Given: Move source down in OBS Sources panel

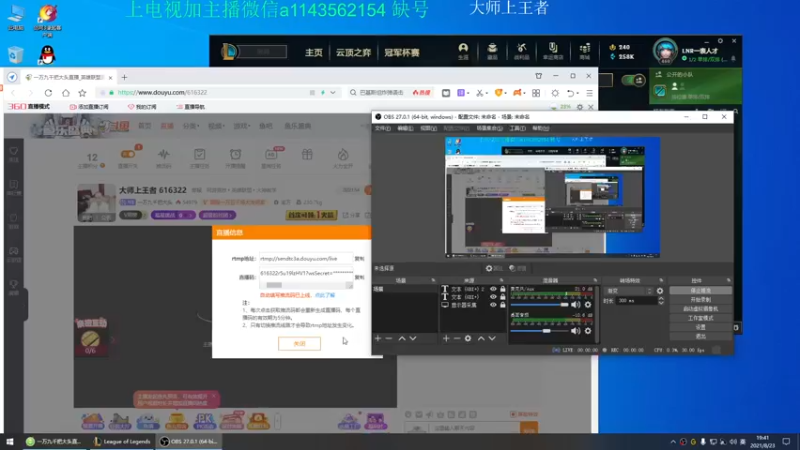Looking at the screenshot, I should pos(492,338).
